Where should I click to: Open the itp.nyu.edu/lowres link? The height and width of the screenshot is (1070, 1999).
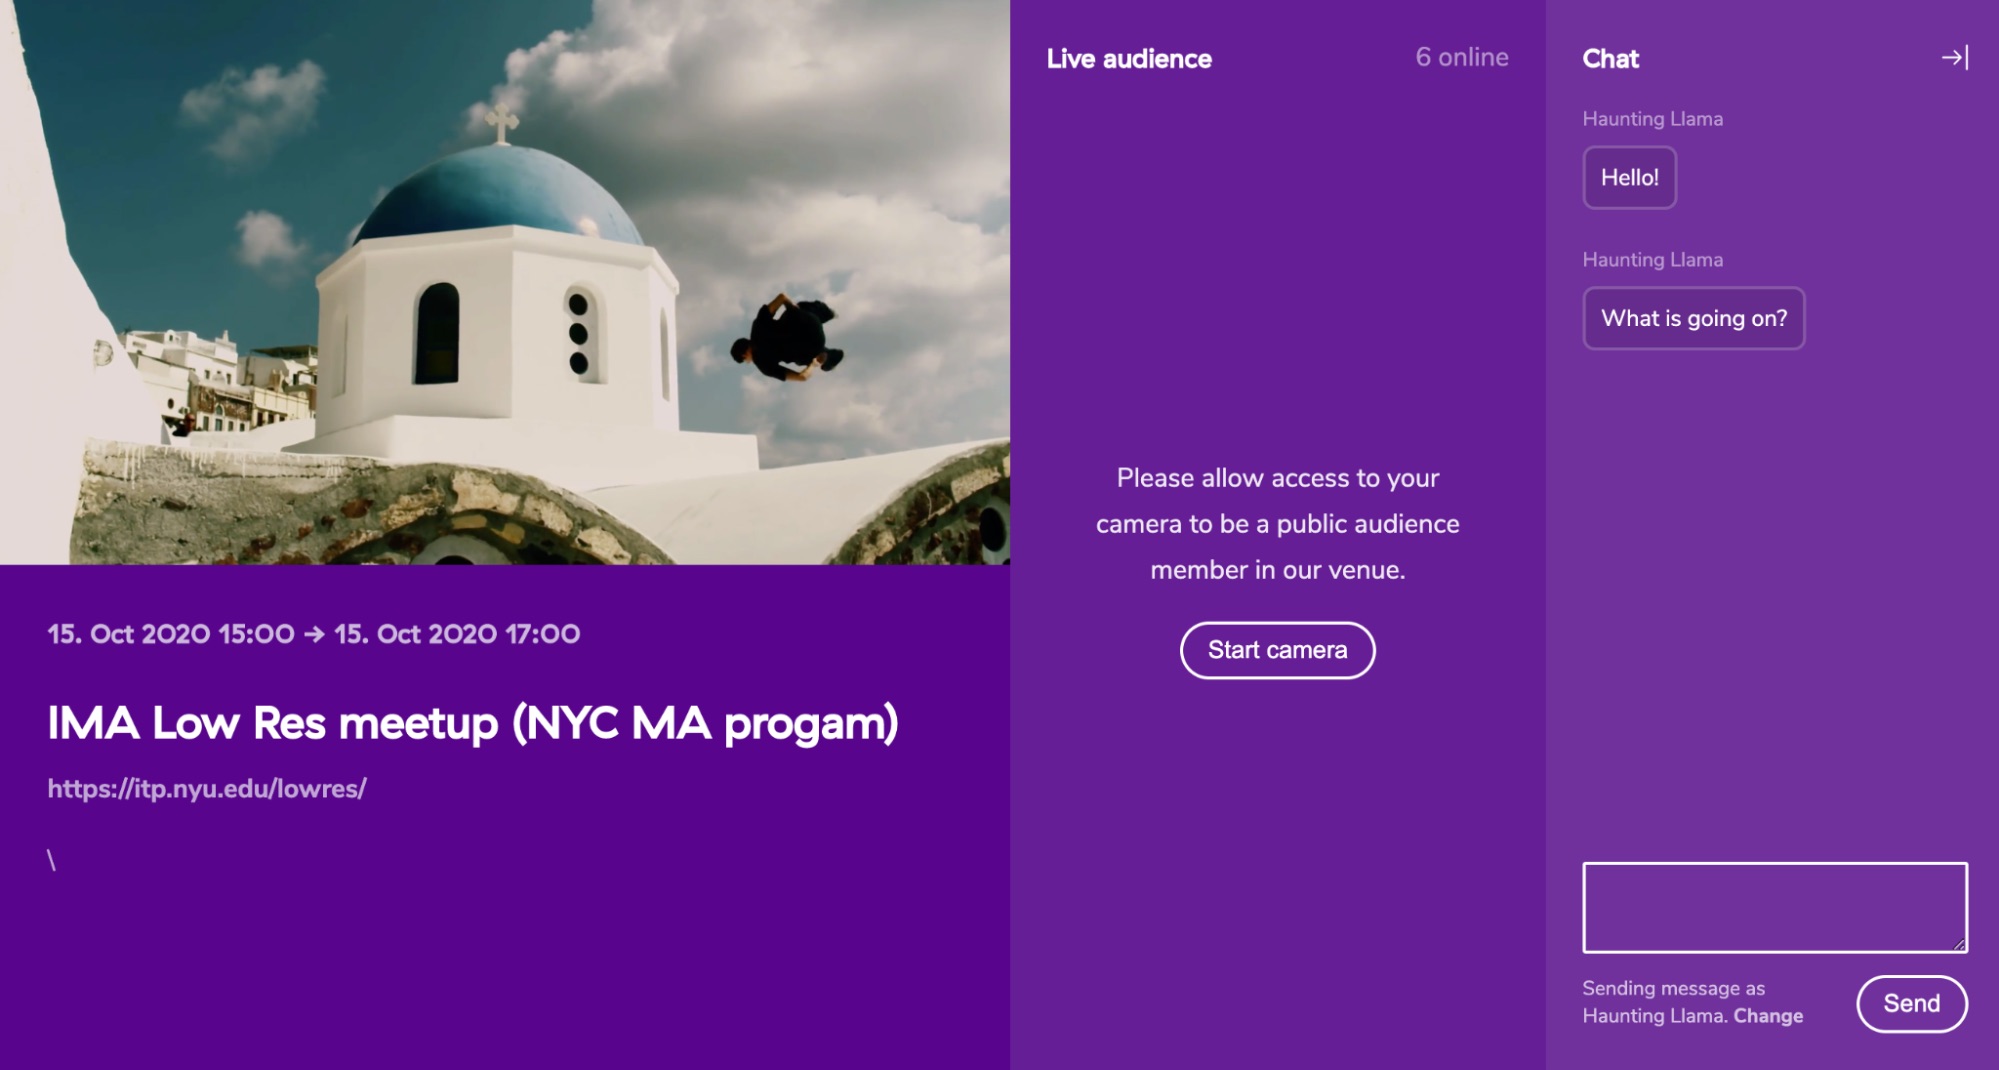click(207, 789)
